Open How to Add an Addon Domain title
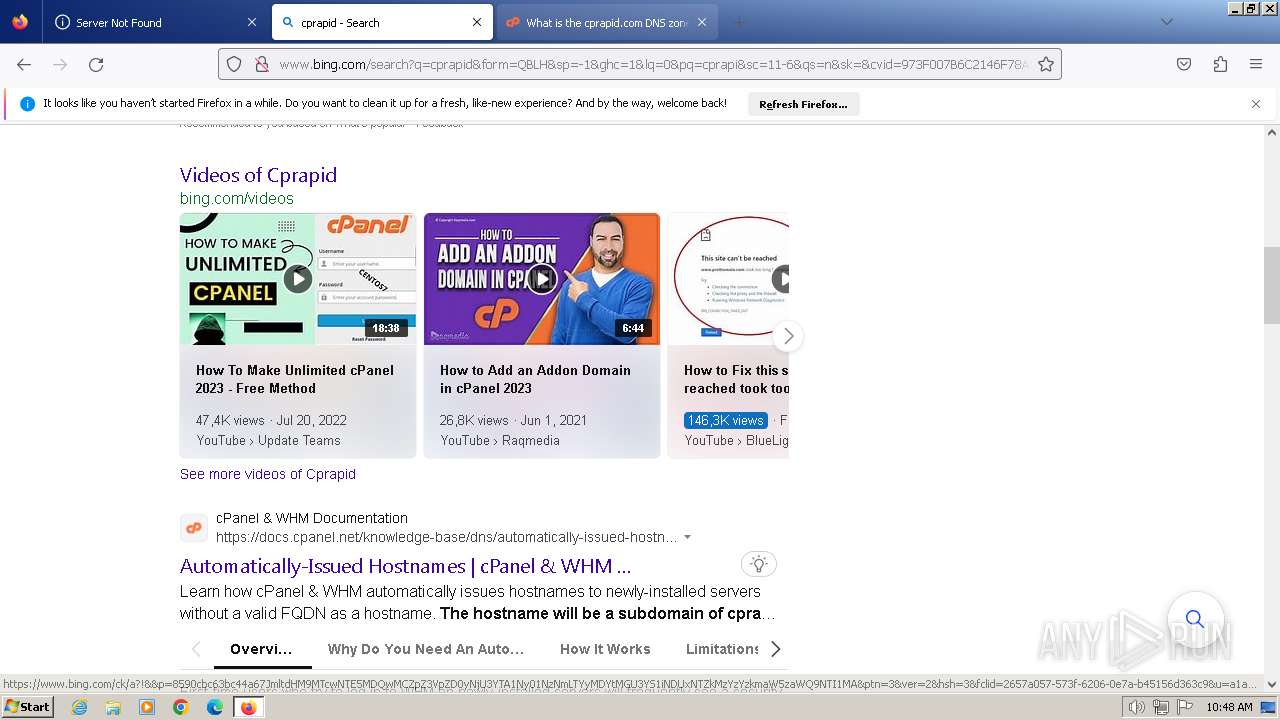 tap(535, 379)
